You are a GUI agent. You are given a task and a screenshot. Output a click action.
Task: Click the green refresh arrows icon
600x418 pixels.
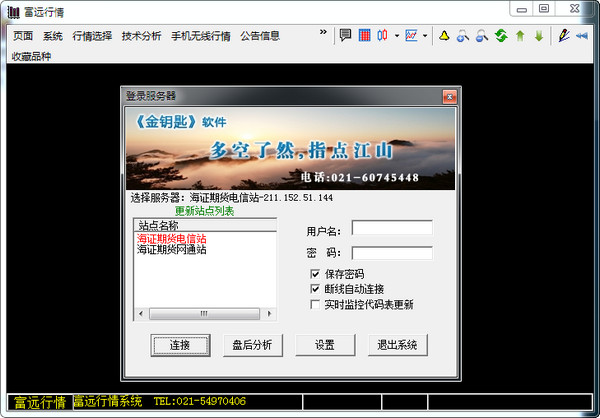pos(501,36)
